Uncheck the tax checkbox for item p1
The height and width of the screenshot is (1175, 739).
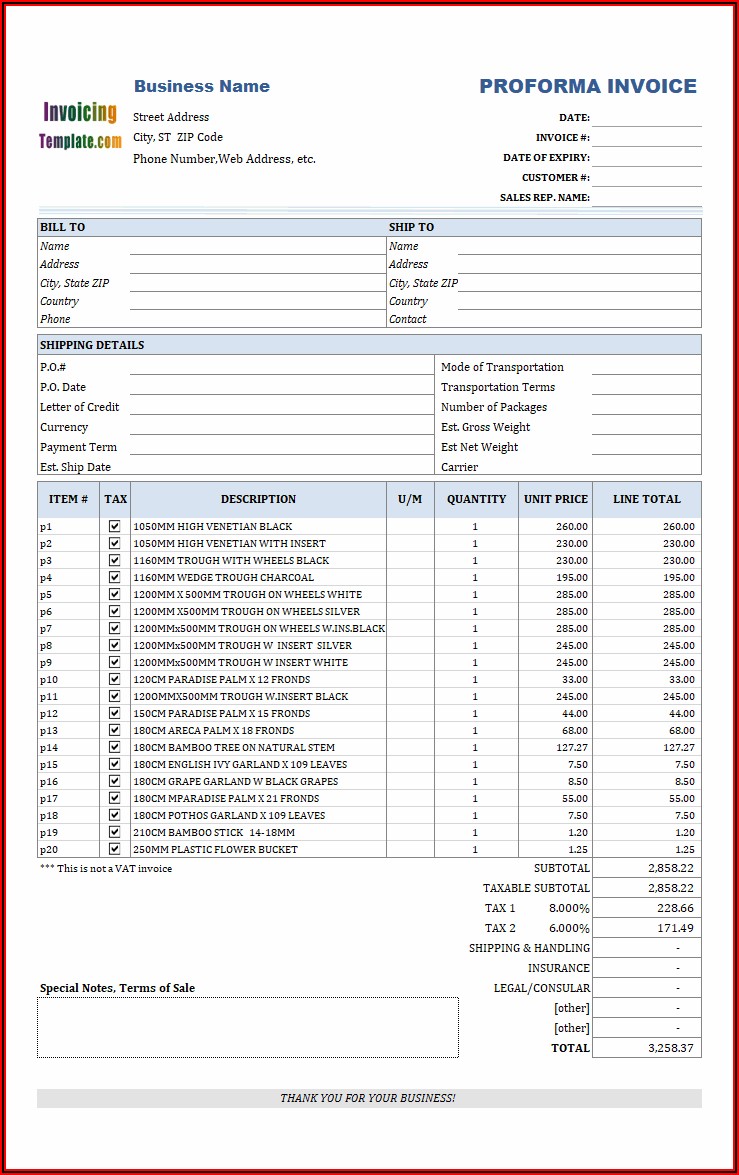[115, 526]
